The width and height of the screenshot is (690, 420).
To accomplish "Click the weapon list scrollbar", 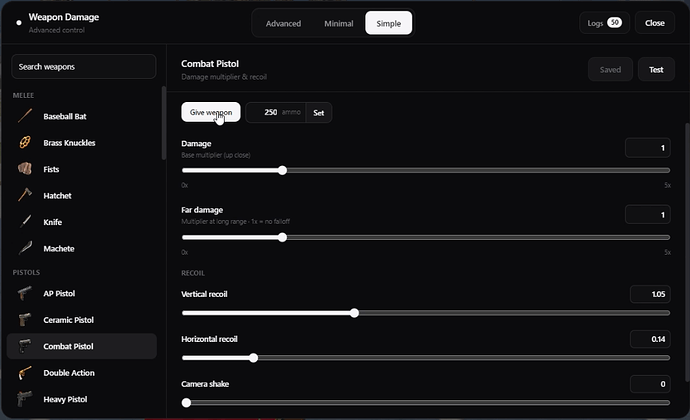I will 164,123.
